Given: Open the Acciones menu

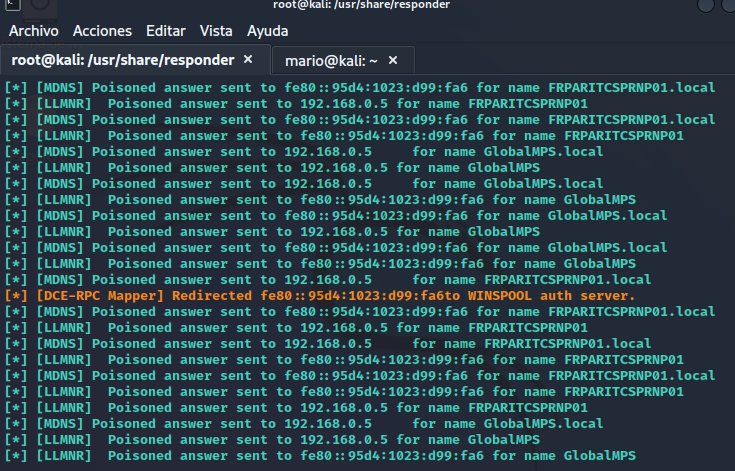Looking at the screenshot, I should point(102,31).
